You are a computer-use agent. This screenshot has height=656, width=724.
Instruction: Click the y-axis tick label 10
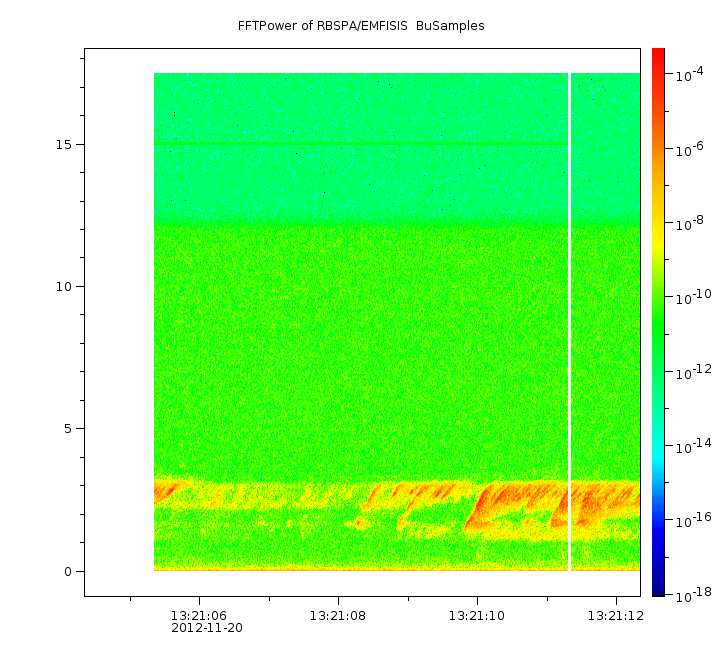64,287
